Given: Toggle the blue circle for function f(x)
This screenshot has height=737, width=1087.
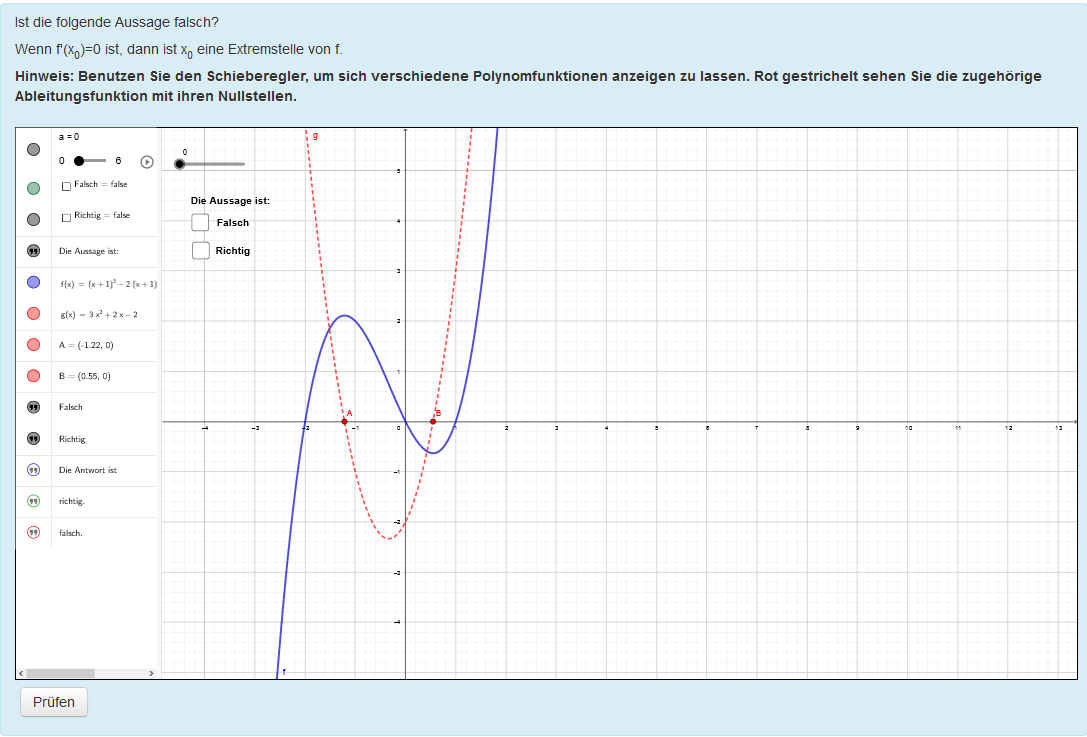Looking at the screenshot, I should click(34, 283).
